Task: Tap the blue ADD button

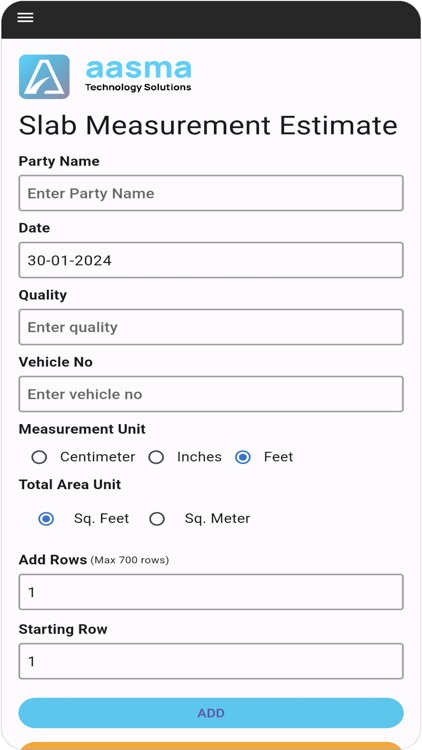Action: pyautogui.click(x=211, y=713)
